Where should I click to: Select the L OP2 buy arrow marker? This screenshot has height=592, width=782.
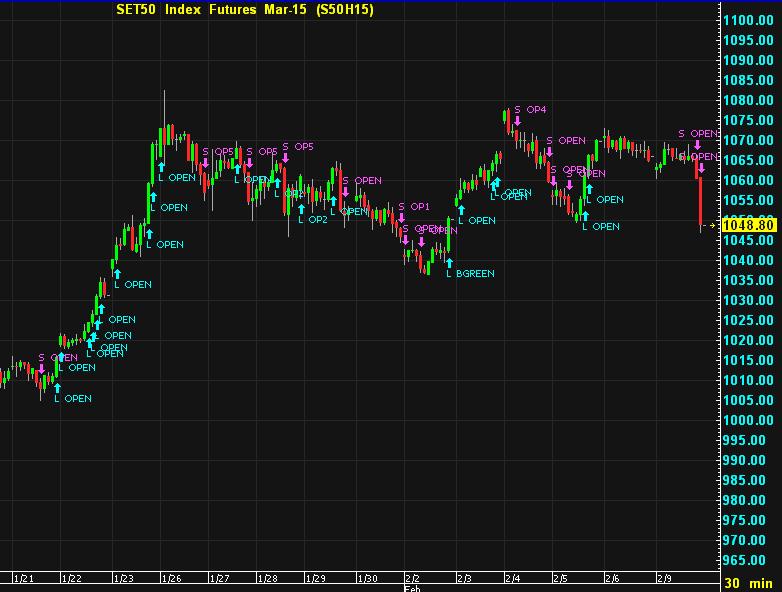point(300,209)
